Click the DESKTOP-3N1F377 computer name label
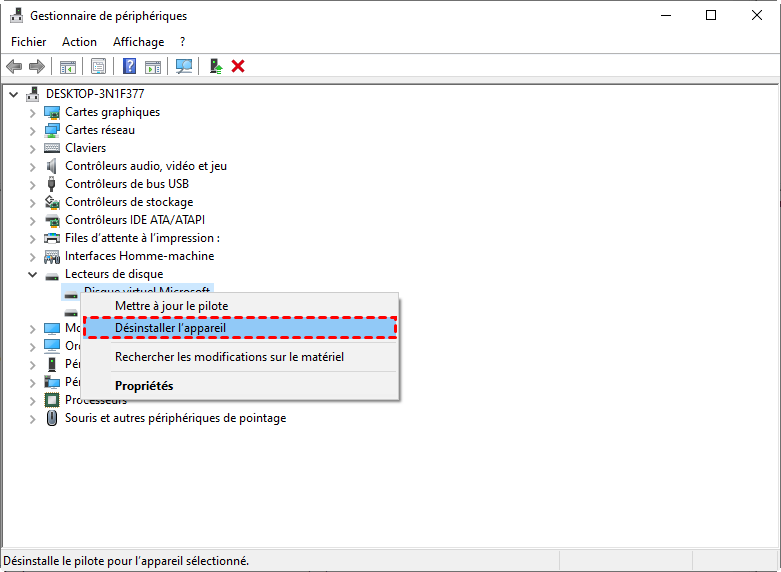781x572 pixels. [x=95, y=94]
